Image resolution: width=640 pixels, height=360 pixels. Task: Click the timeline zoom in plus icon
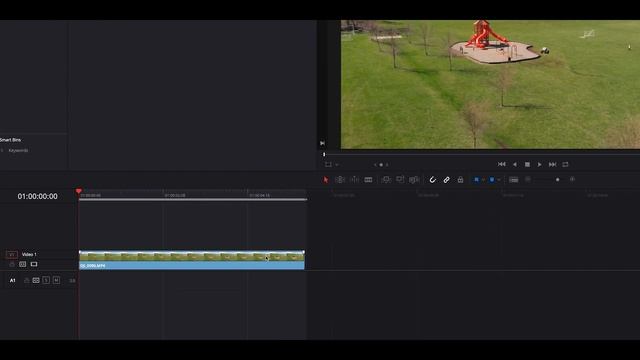pos(572,179)
